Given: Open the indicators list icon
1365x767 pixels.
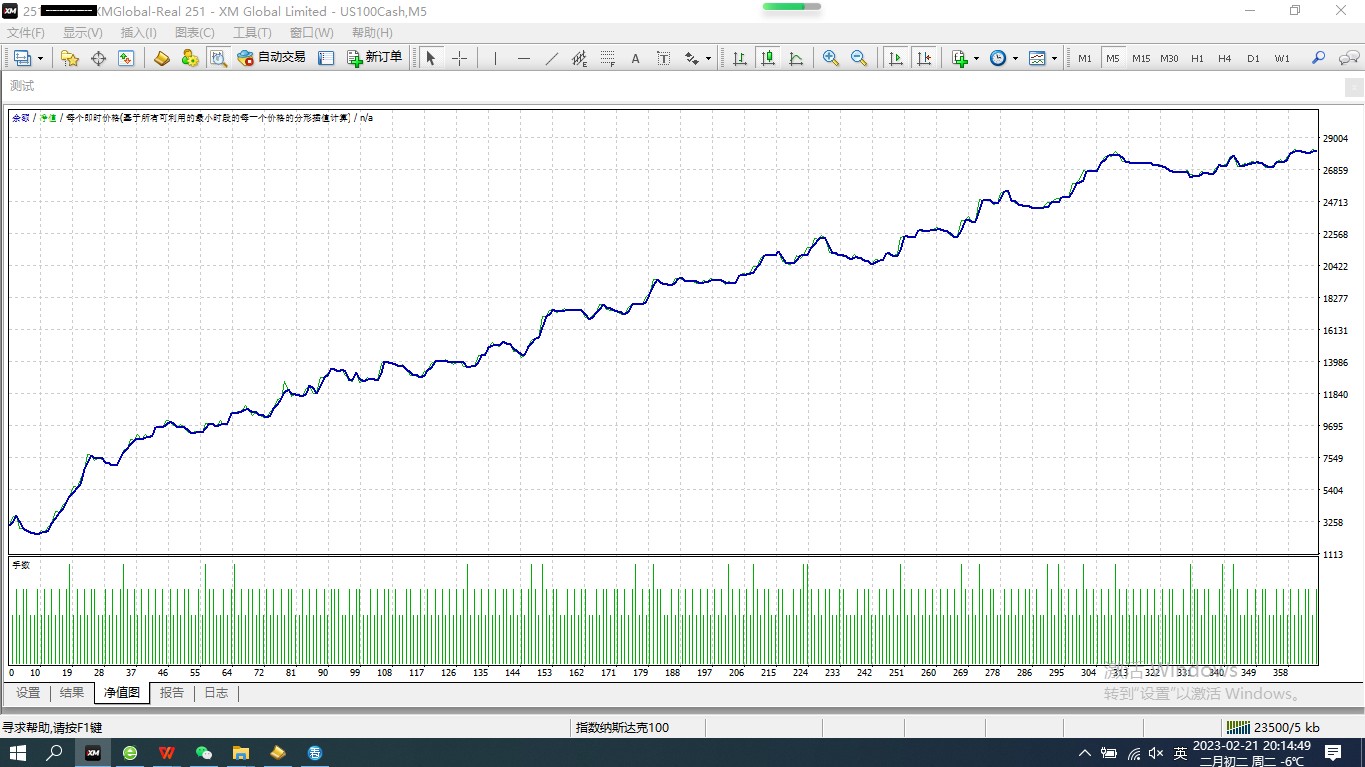Looking at the screenshot, I should (960, 58).
